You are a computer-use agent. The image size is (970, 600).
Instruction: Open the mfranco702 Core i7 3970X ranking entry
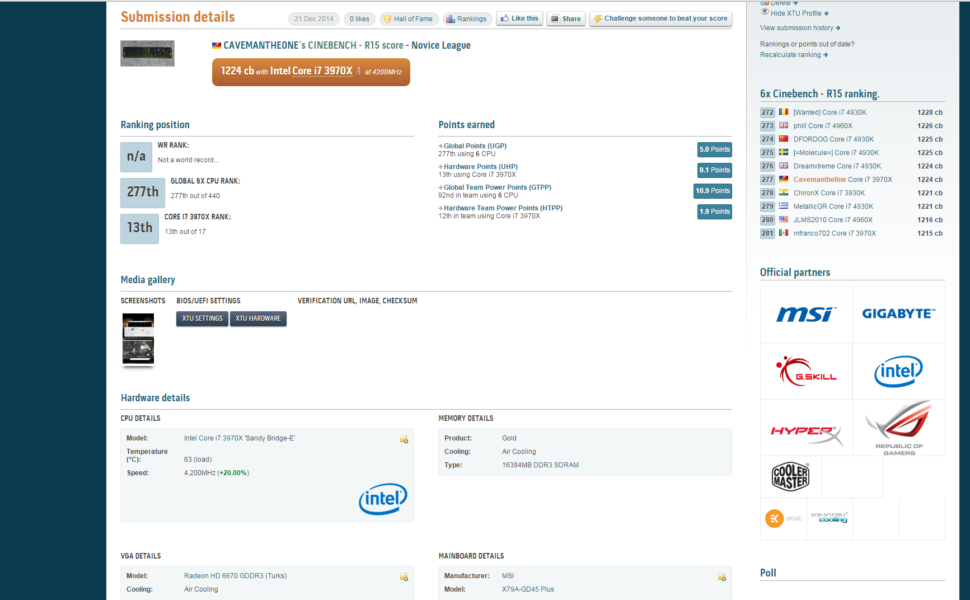click(835, 233)
